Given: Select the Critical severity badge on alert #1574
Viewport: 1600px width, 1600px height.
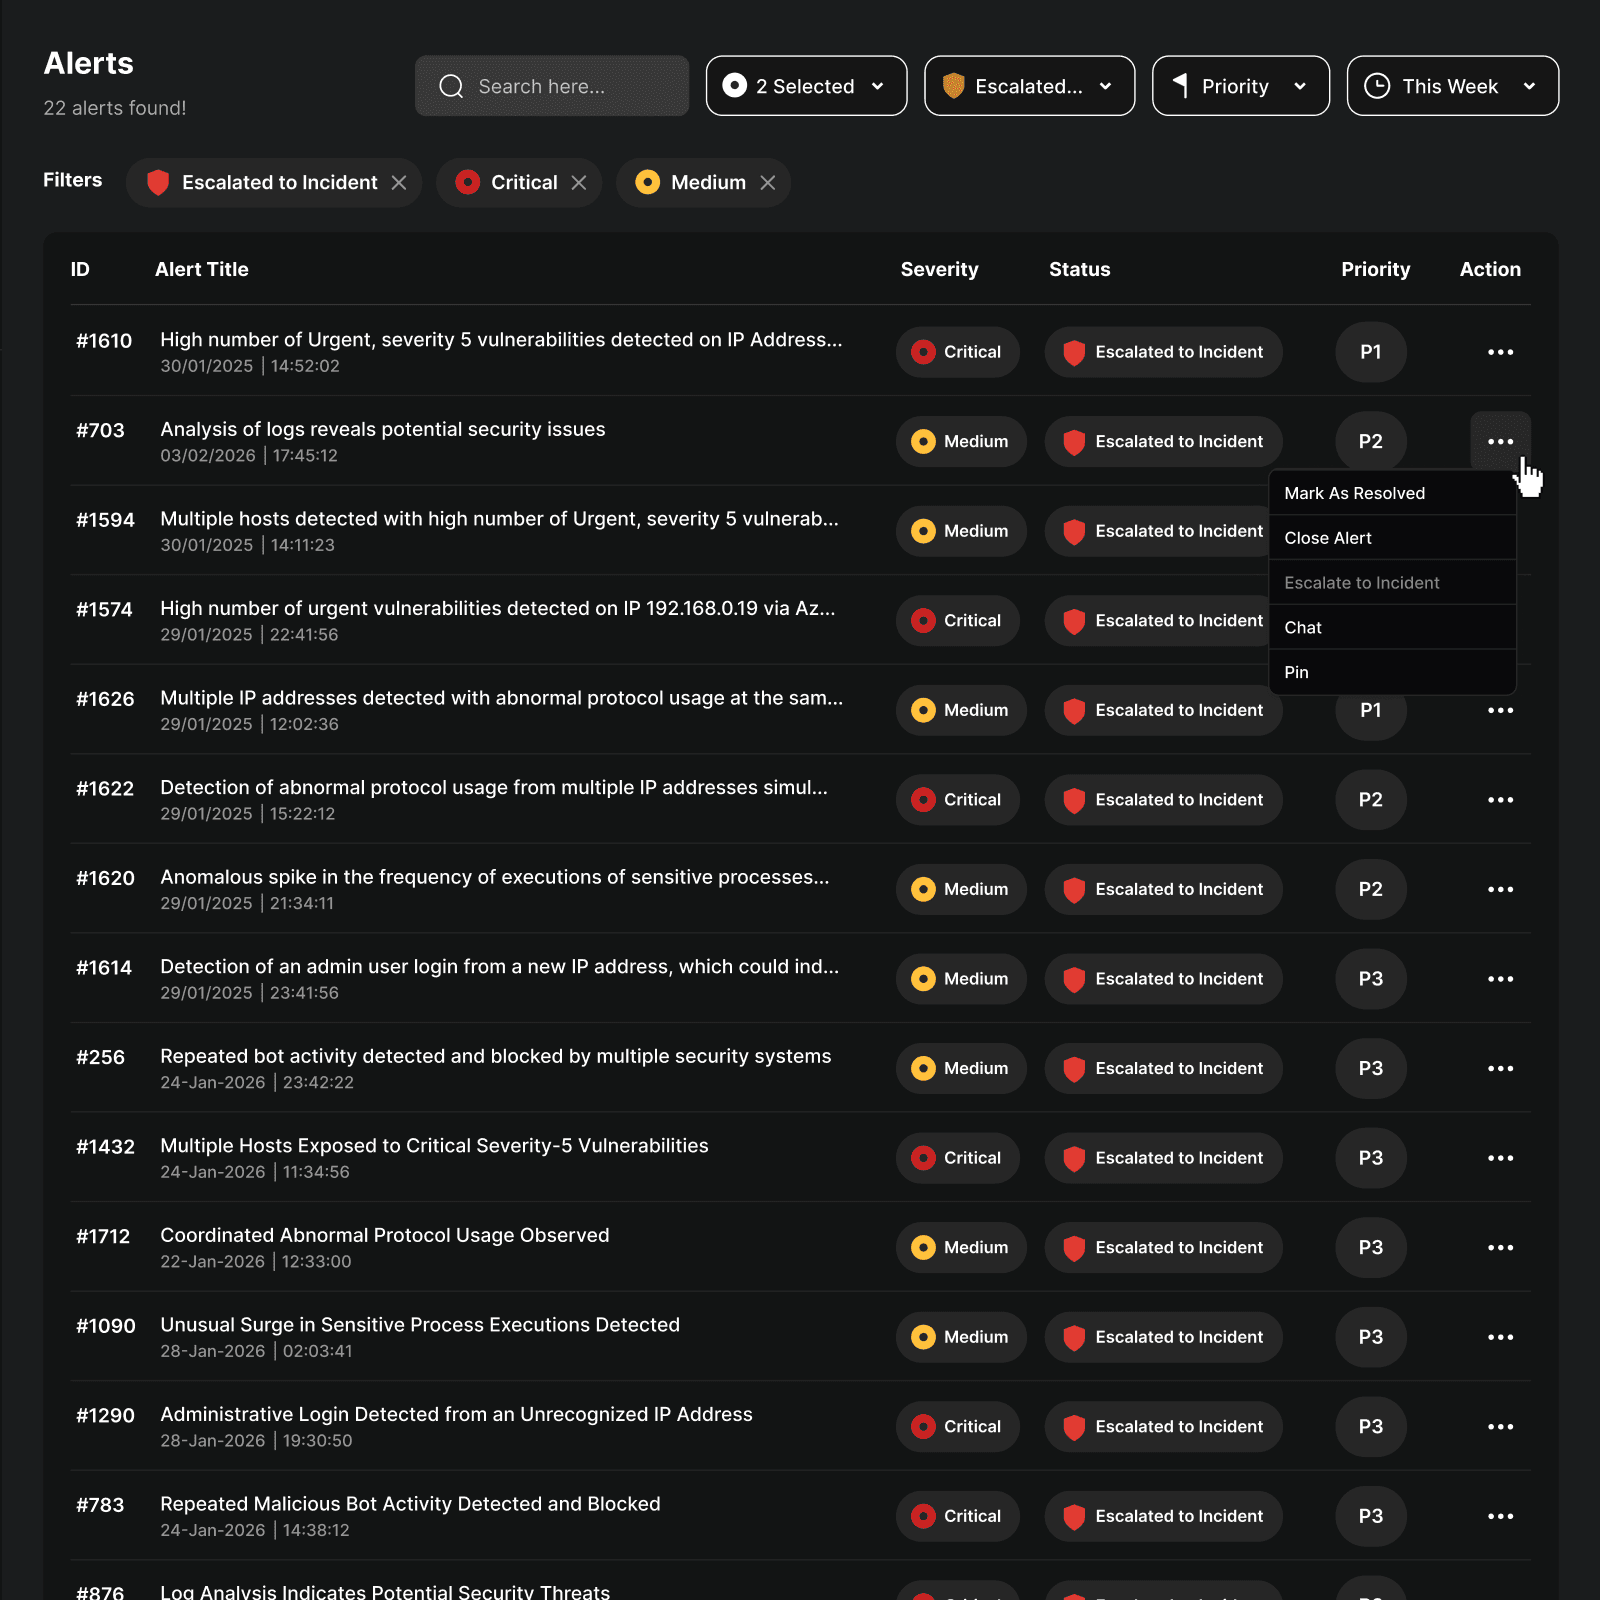Looking at the screenshot, I should coord(957,620).
